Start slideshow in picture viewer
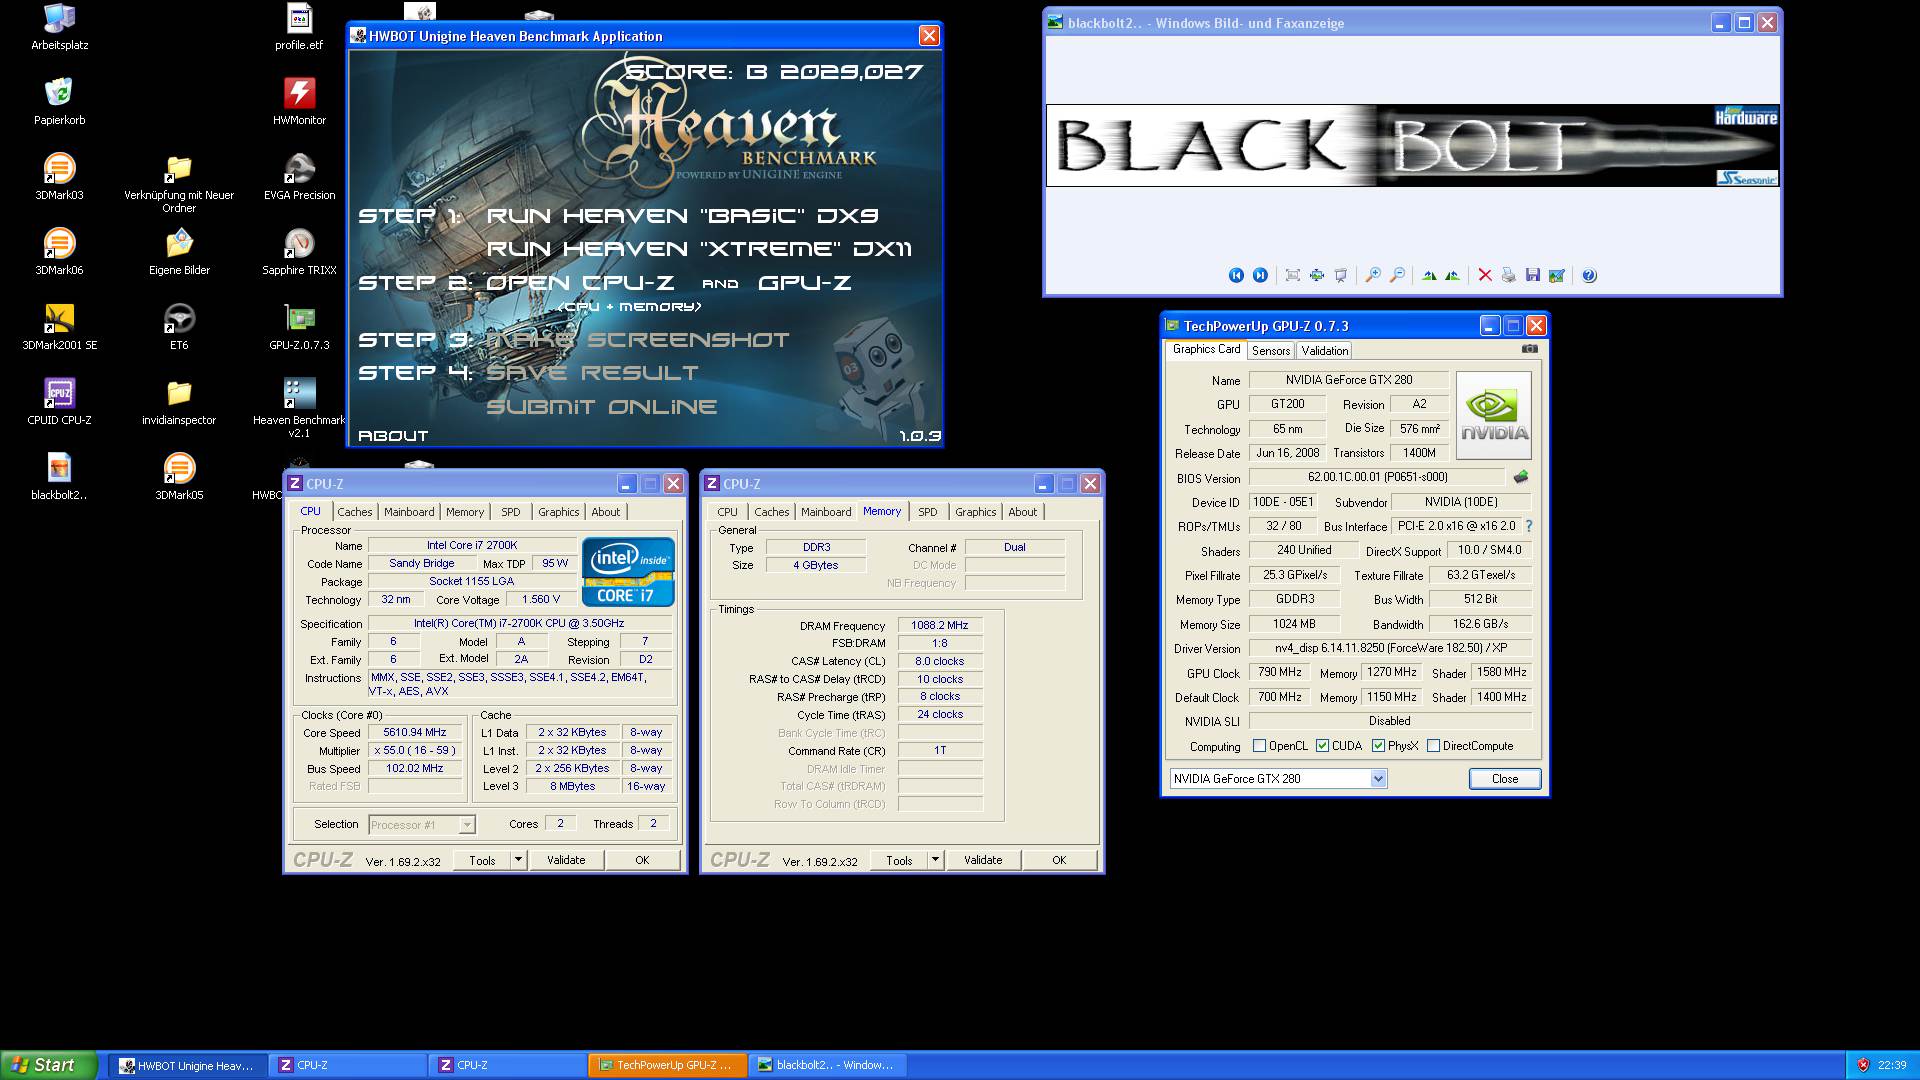Screen dimensions: 1920x1080 pyautogui.click(x=1341, y=275)
